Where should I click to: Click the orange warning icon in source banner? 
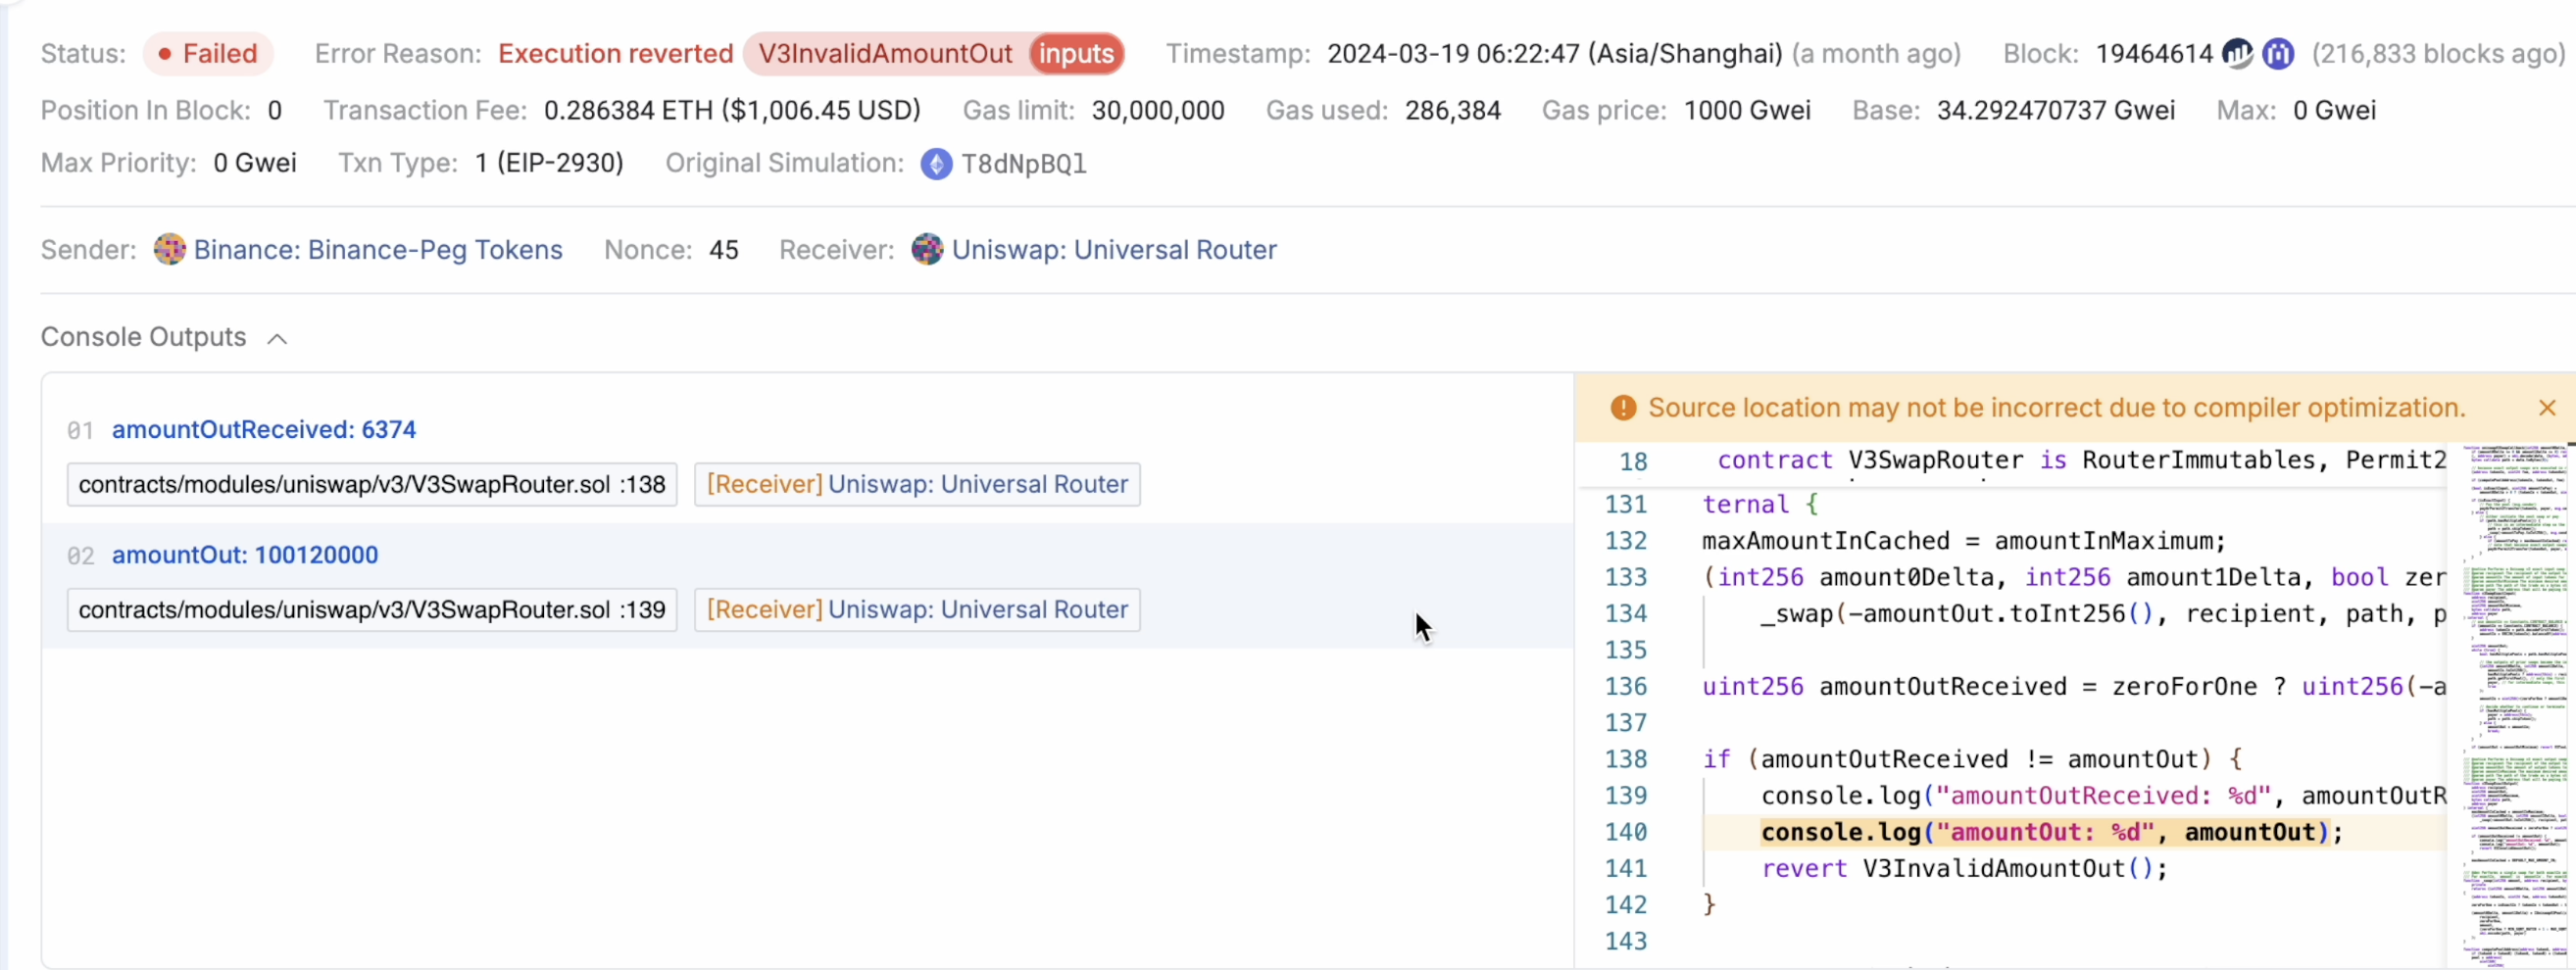tap(1623, 408)
